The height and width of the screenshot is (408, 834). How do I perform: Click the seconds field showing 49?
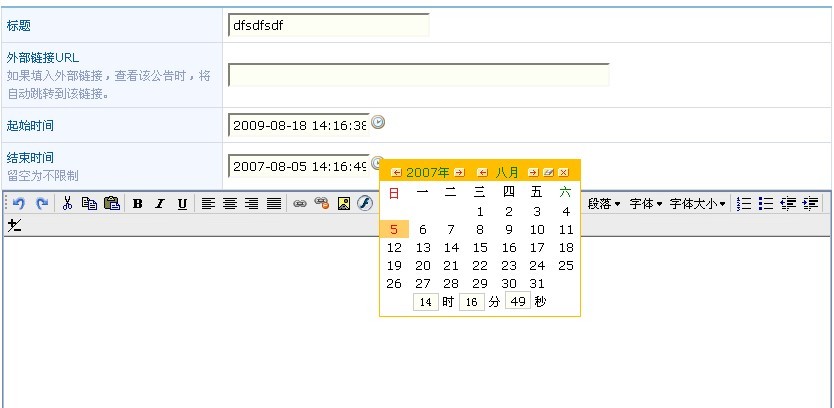click(518, 302)
